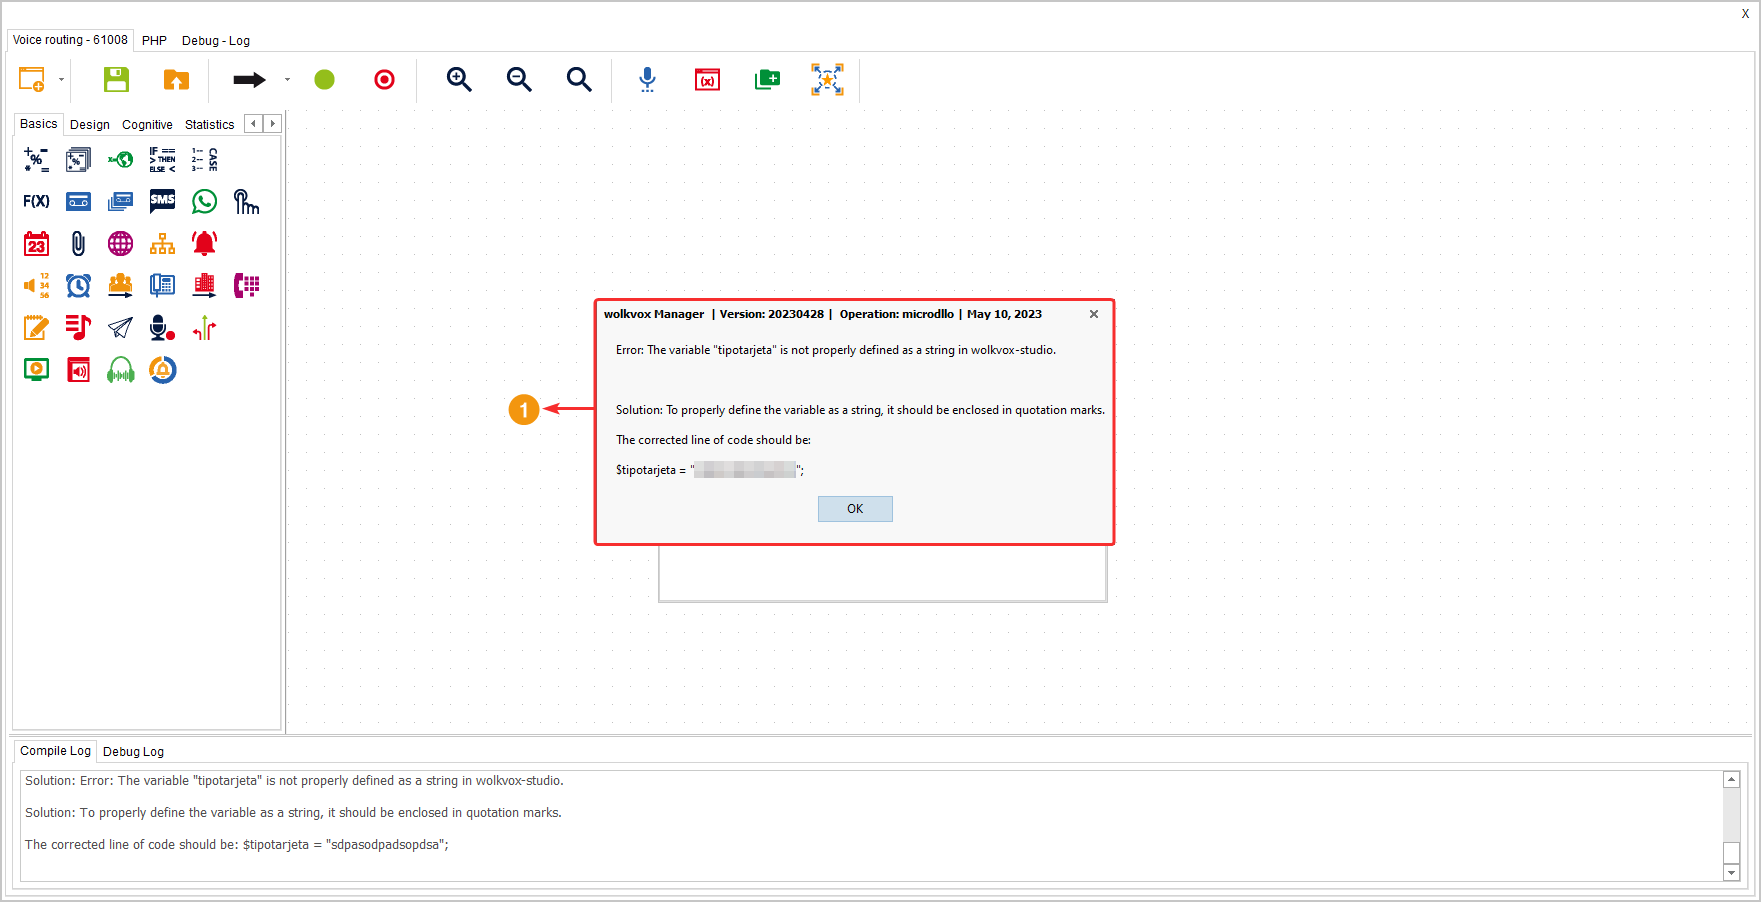The width and height of the screenshot is (1761, 902).
Task: Select the SMS component
Action: coord(162,201)
